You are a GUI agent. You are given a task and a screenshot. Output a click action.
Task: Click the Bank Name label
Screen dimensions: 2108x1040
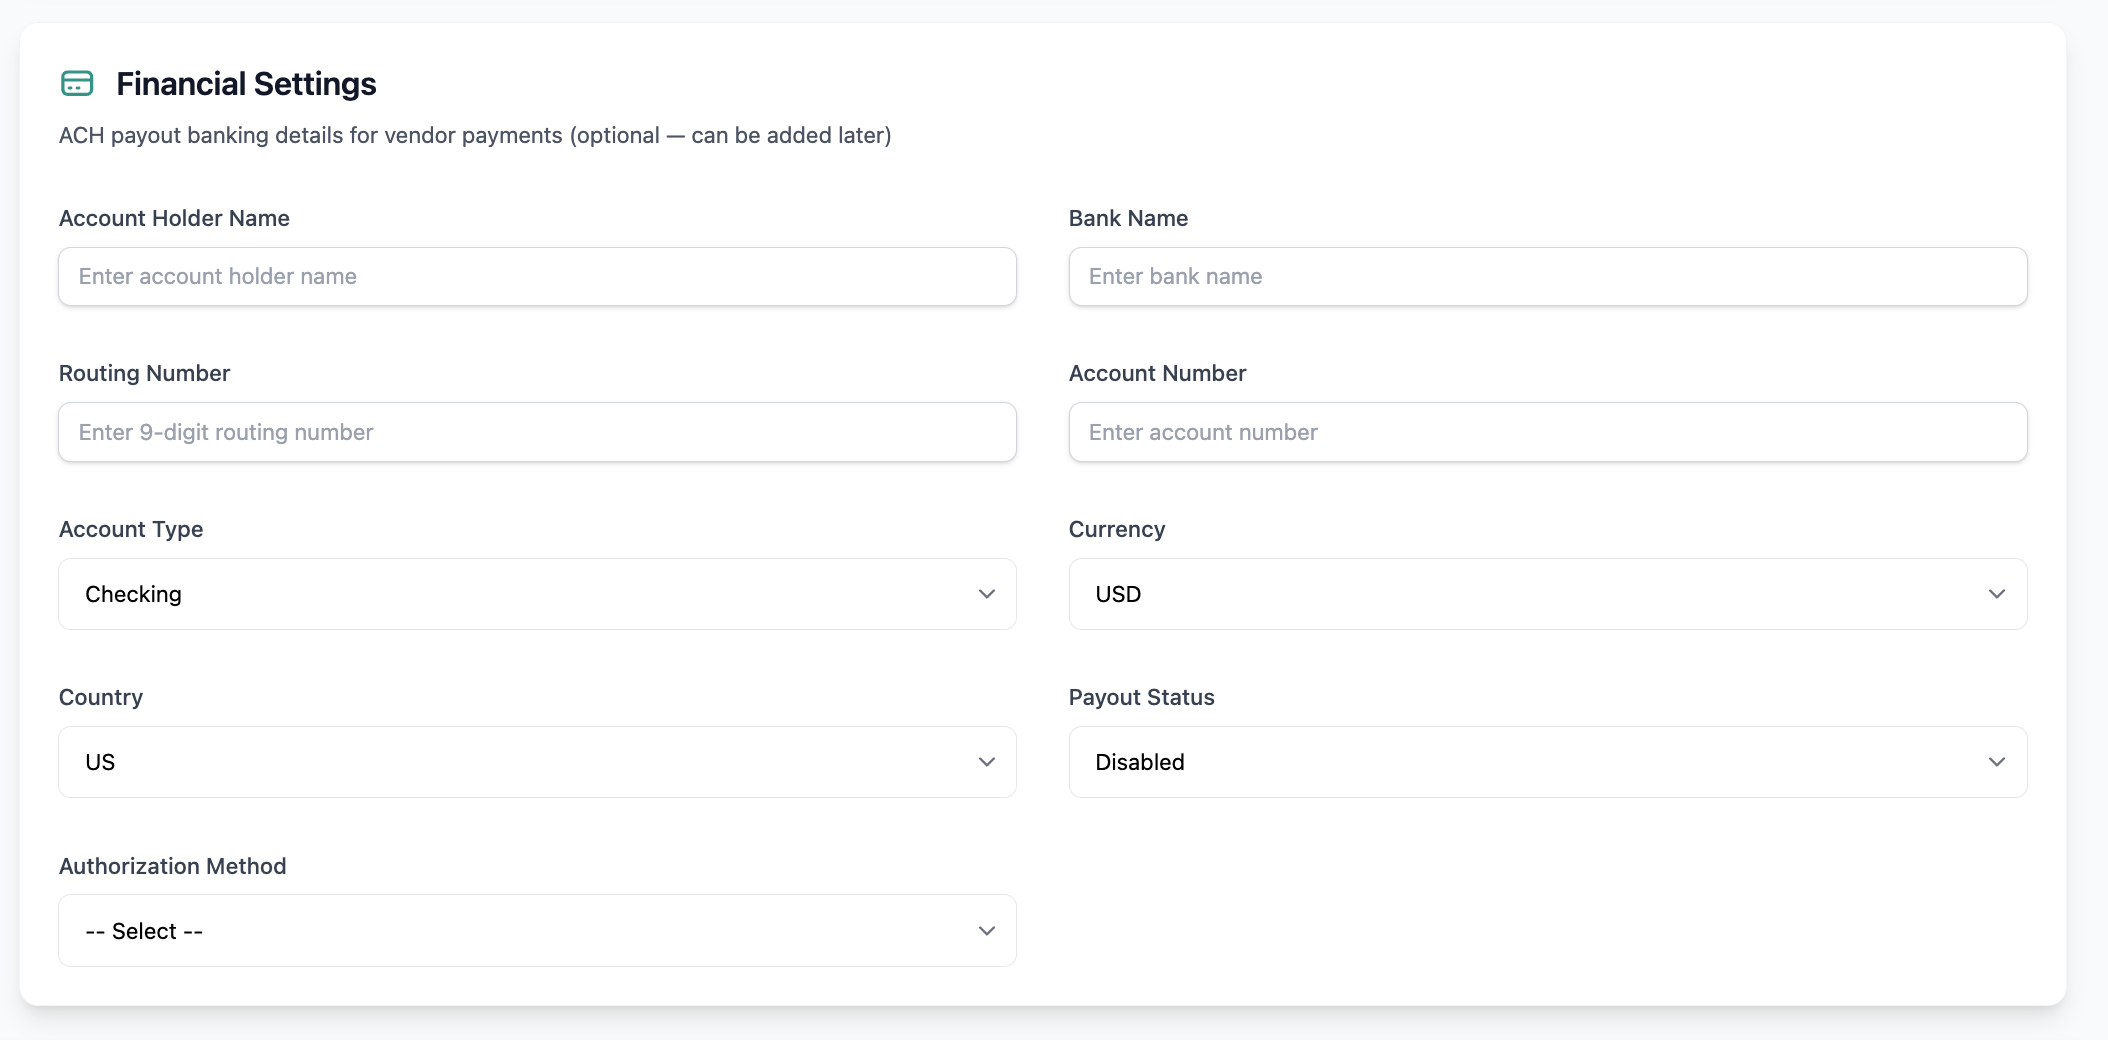1128,218
